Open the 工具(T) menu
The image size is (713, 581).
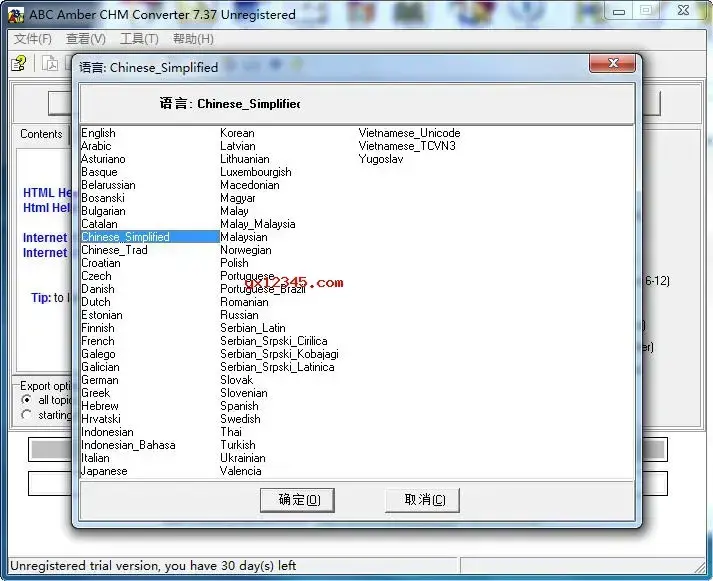[x=139, y=39]
